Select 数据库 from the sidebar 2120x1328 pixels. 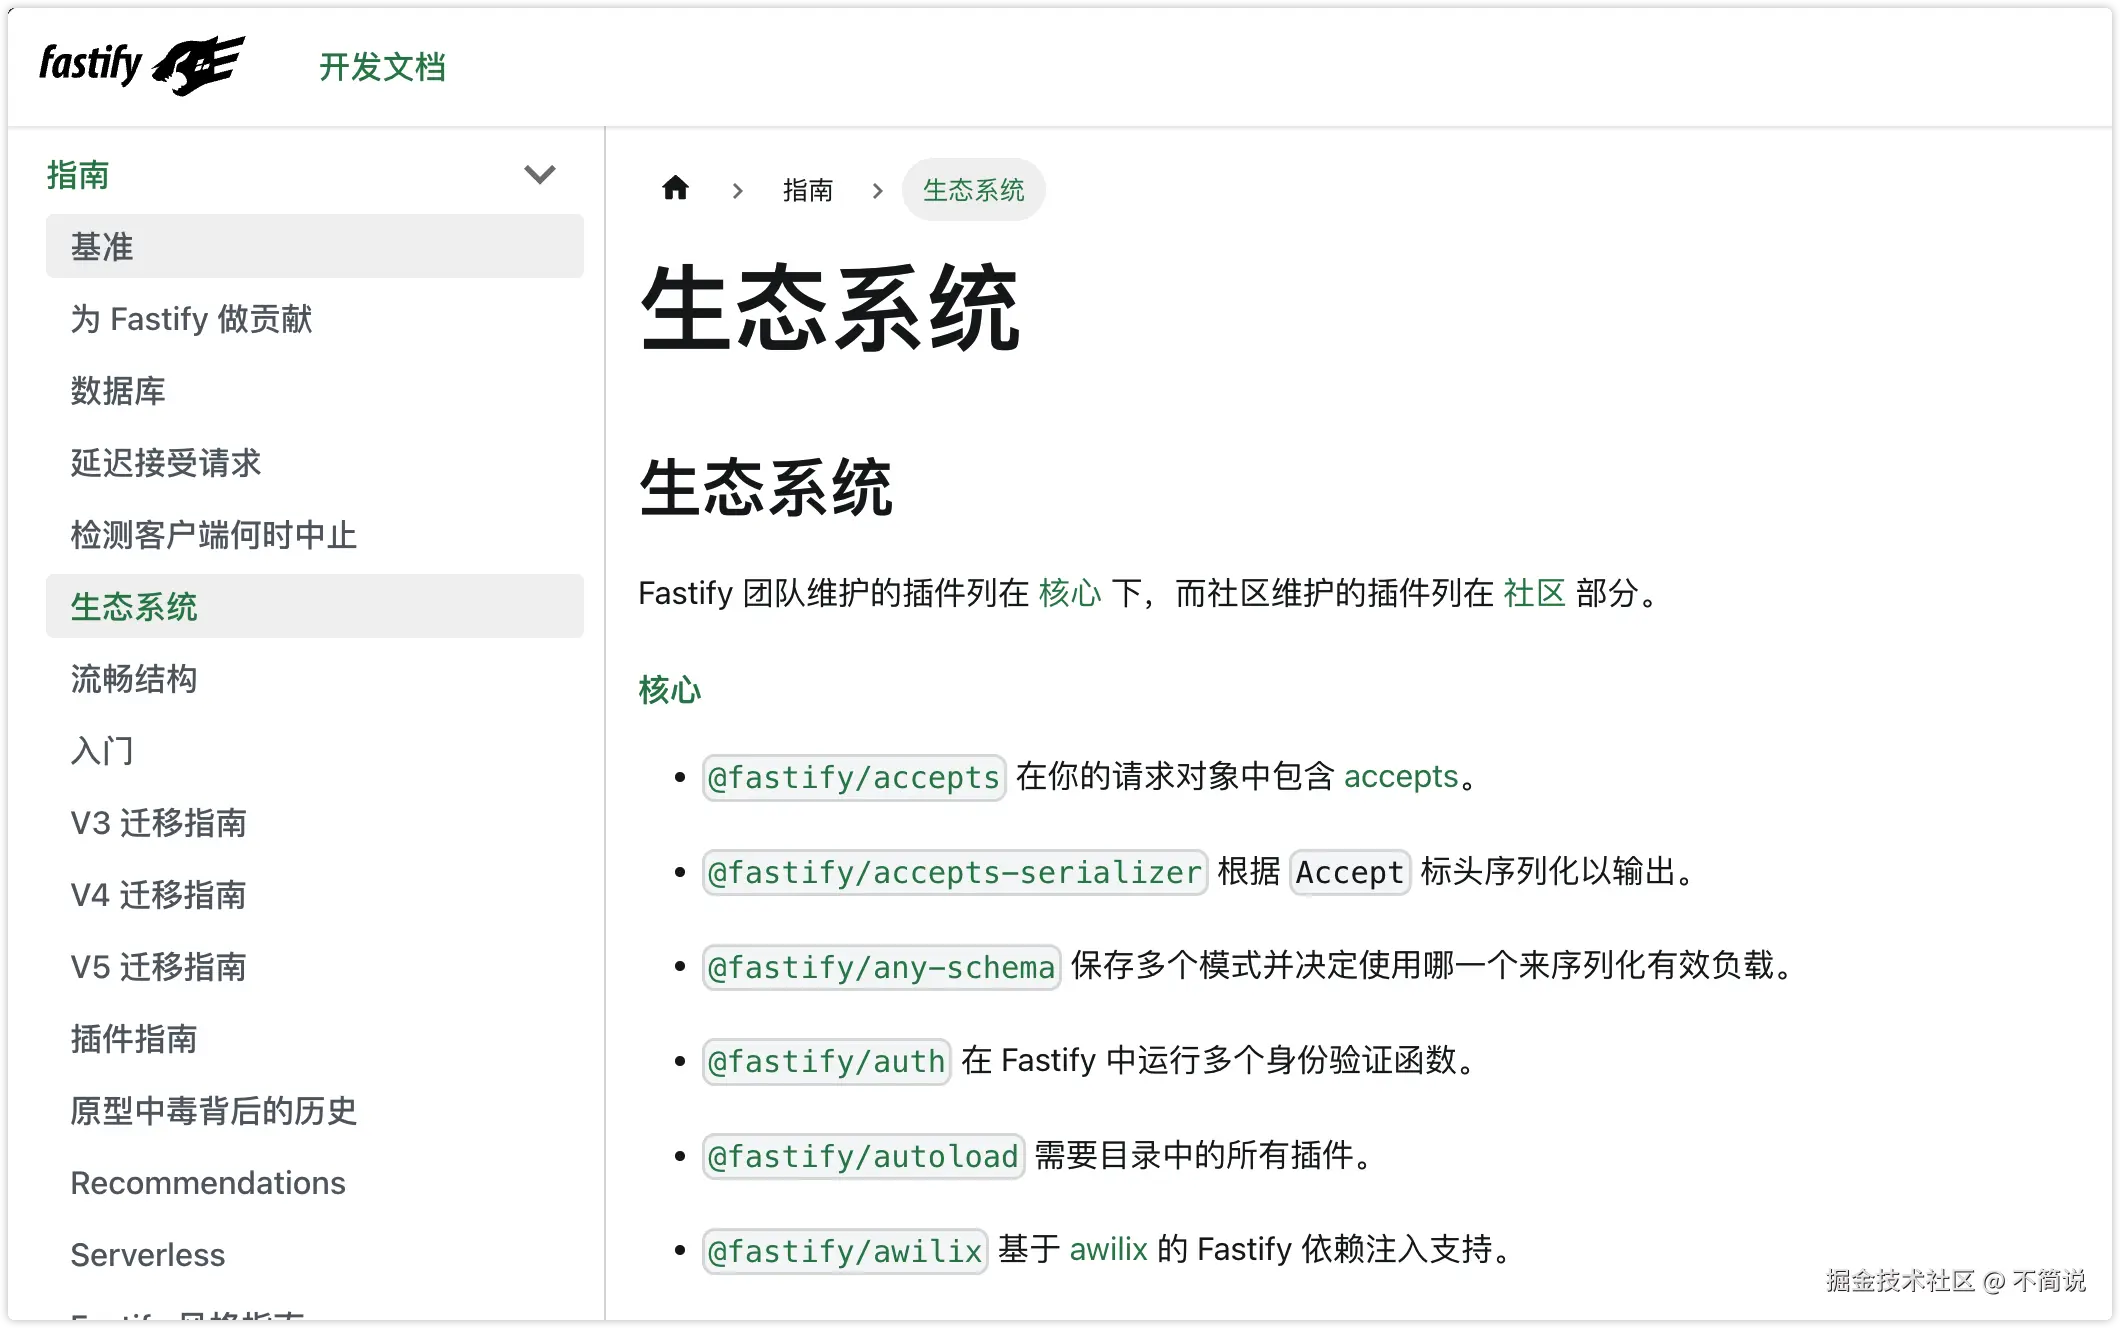118,391
